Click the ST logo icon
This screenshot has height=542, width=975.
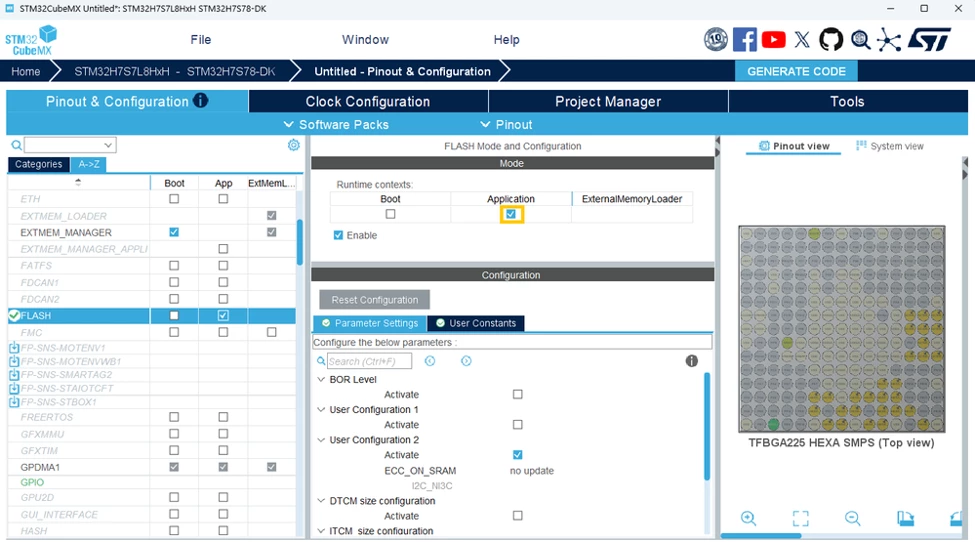[x=930, y=39]
